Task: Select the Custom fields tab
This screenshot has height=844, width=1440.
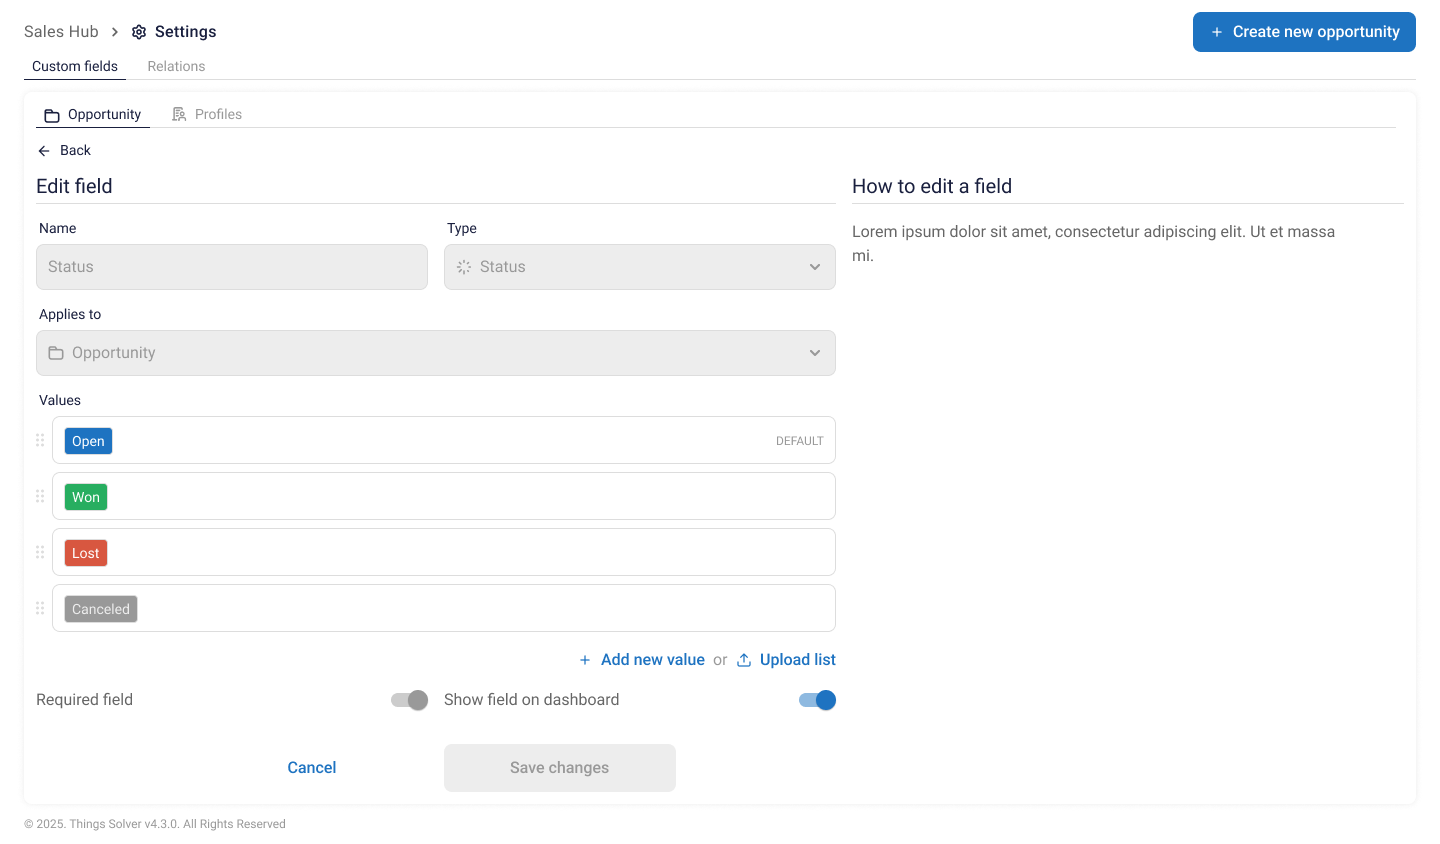Action: coord(75,66)
